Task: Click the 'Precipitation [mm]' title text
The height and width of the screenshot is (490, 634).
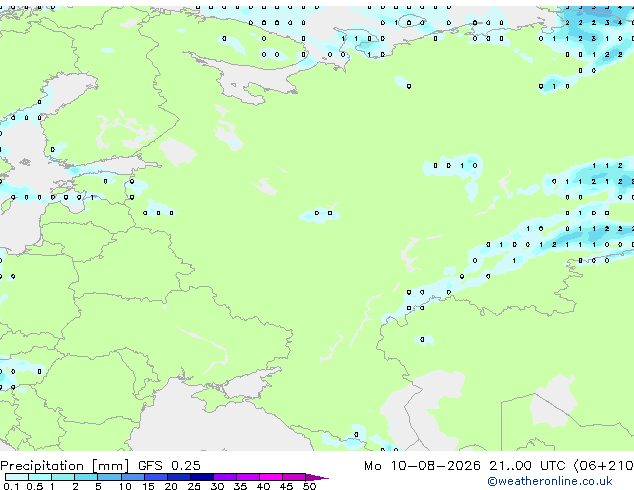Action: tap(65, 466)
